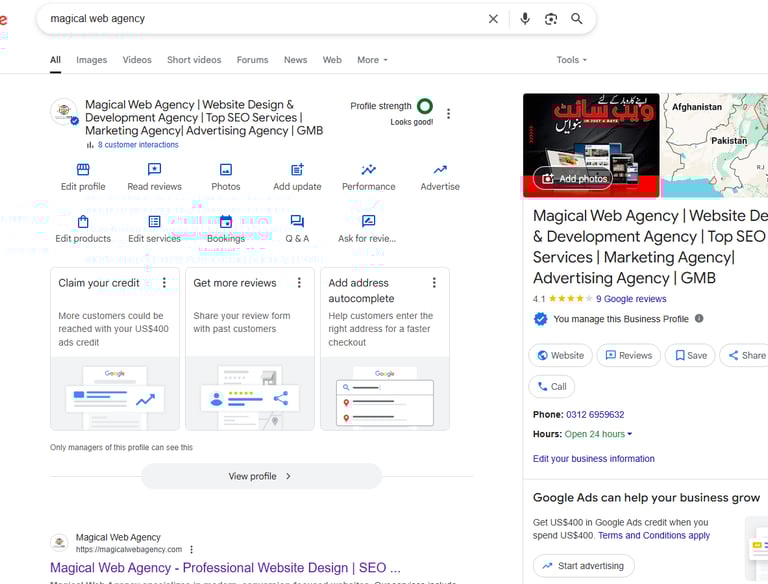This screenshot has height=584, width=768.
Task: Open the Pakistan map thumbnail
Action: point(715,146)
